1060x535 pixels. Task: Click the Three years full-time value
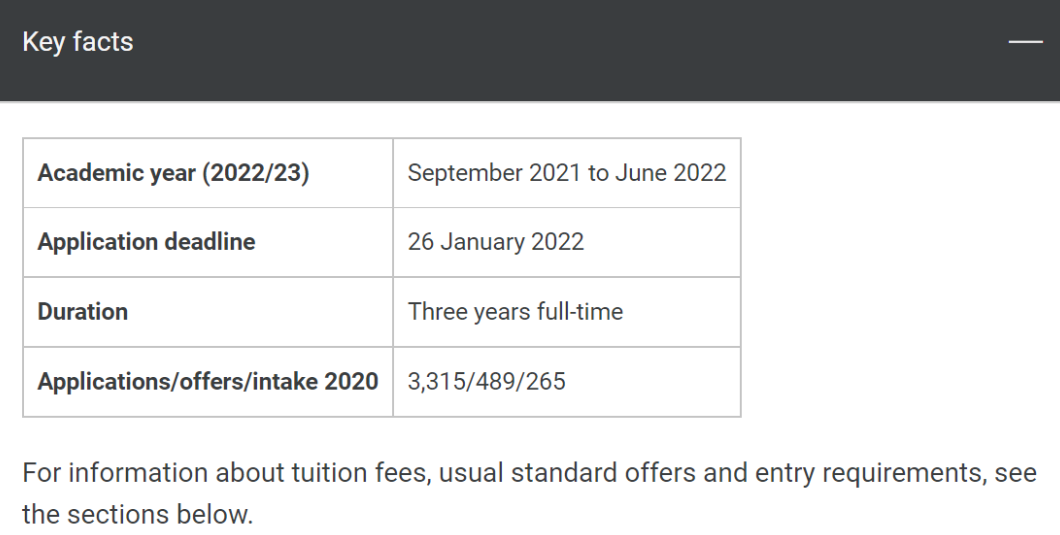515,312
